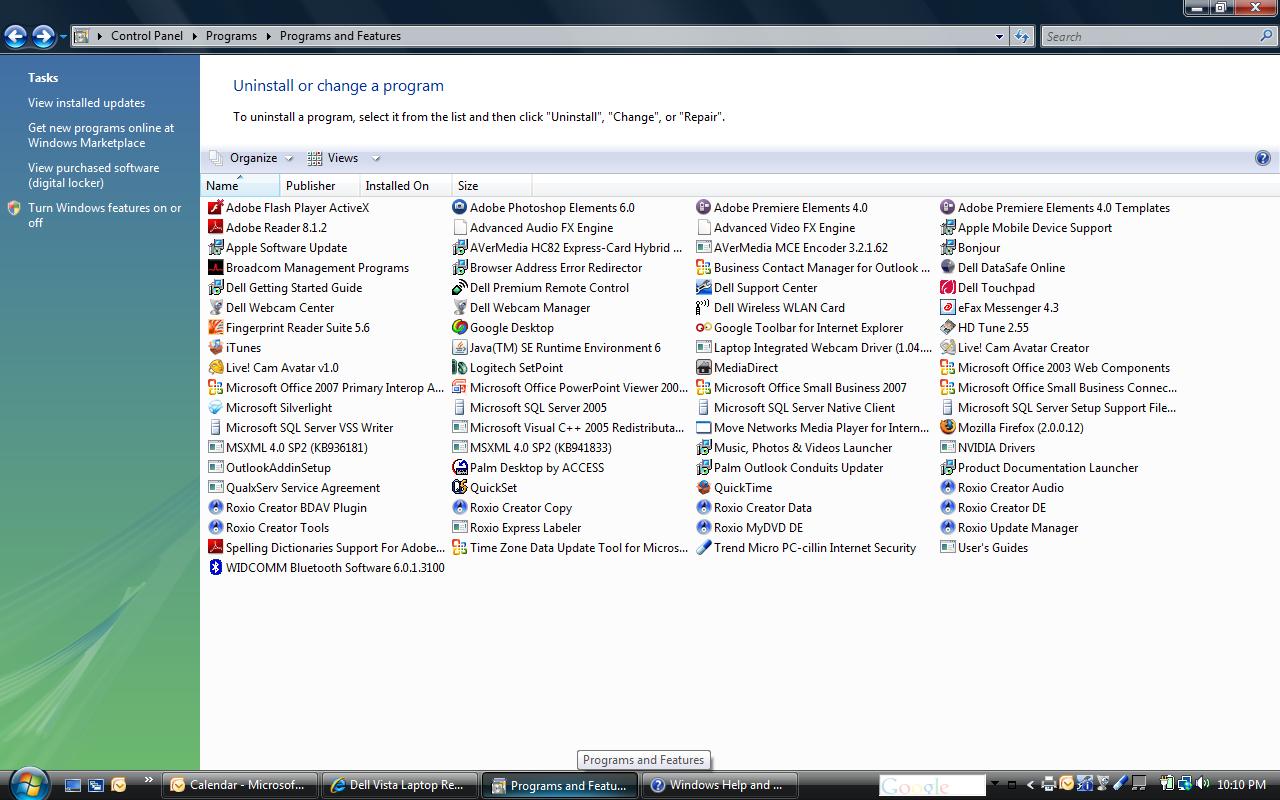
Task: Click the help question mark icon
Action: [x=1262, y=158]
